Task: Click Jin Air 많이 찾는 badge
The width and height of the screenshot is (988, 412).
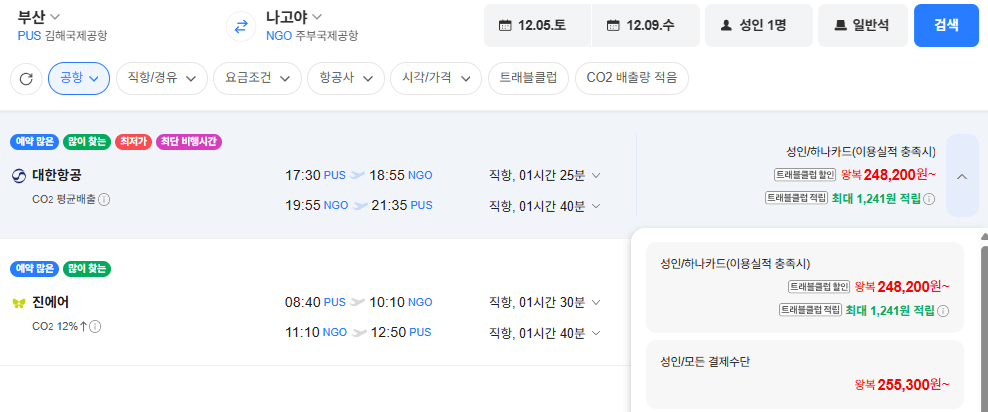Action: point(87,269)
